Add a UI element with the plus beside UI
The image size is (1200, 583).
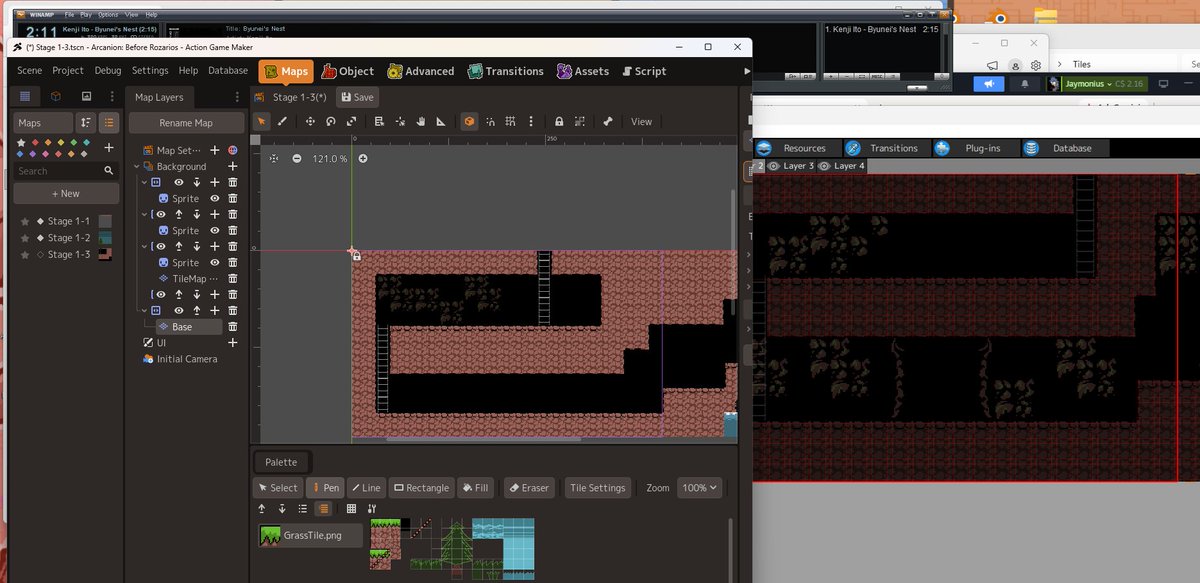pos(232,343)
